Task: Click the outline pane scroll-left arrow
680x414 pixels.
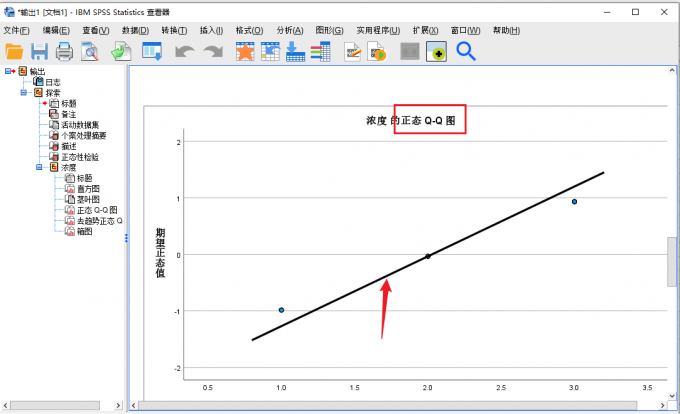Action: click(6, 405)
